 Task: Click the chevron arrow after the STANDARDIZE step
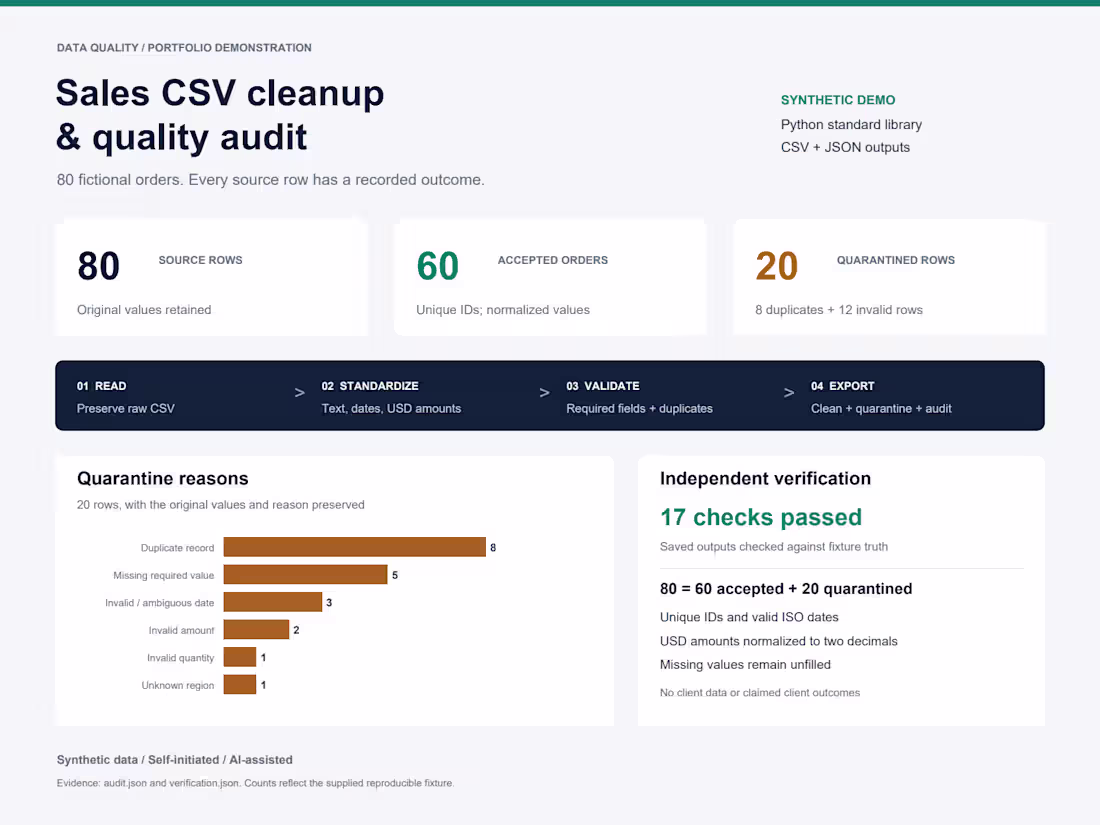tap(544, 393)
